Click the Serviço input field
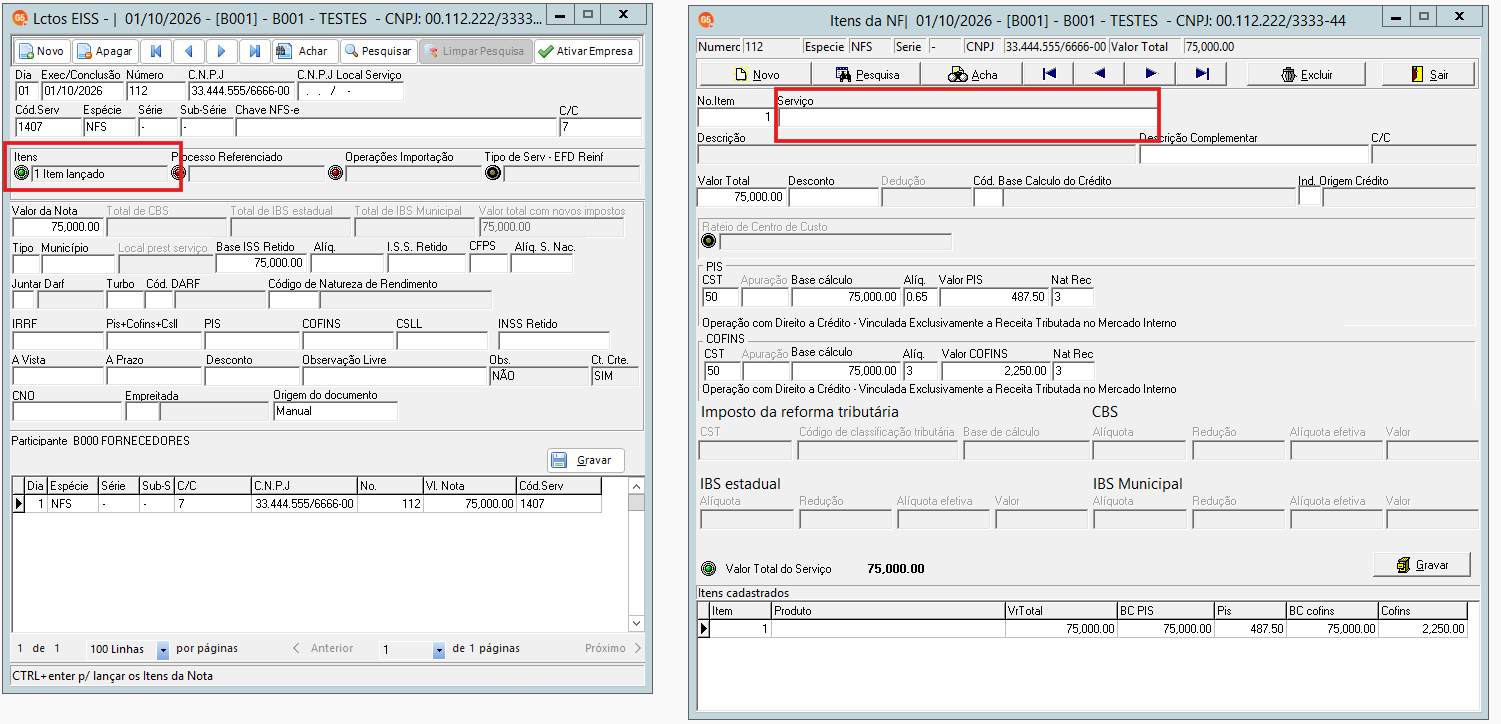This screenshot has width=1501, height=724. pos(967,117)
